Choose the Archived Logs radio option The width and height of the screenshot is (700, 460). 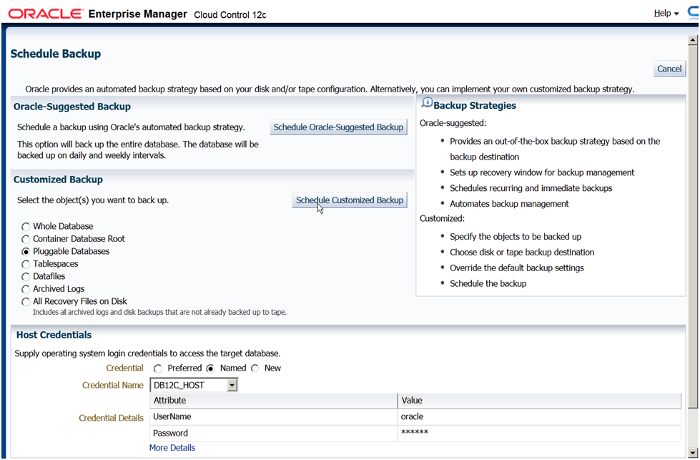tap(25, 289)
